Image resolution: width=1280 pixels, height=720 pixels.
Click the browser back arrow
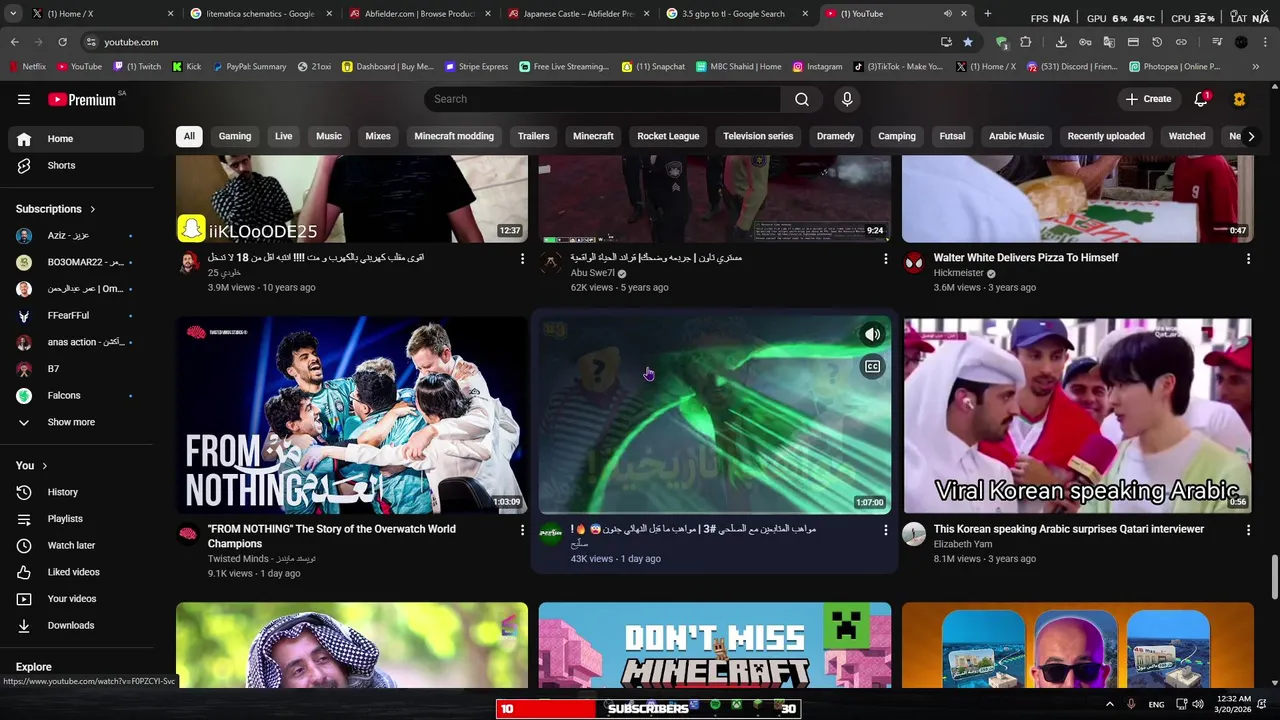coord(14,42)
